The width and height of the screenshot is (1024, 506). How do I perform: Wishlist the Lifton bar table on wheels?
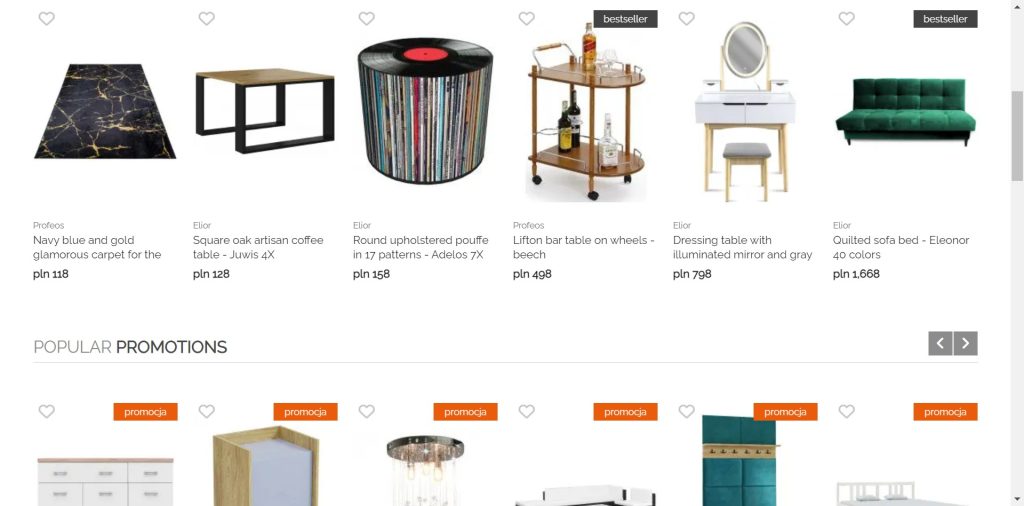(x=526, y=19)
